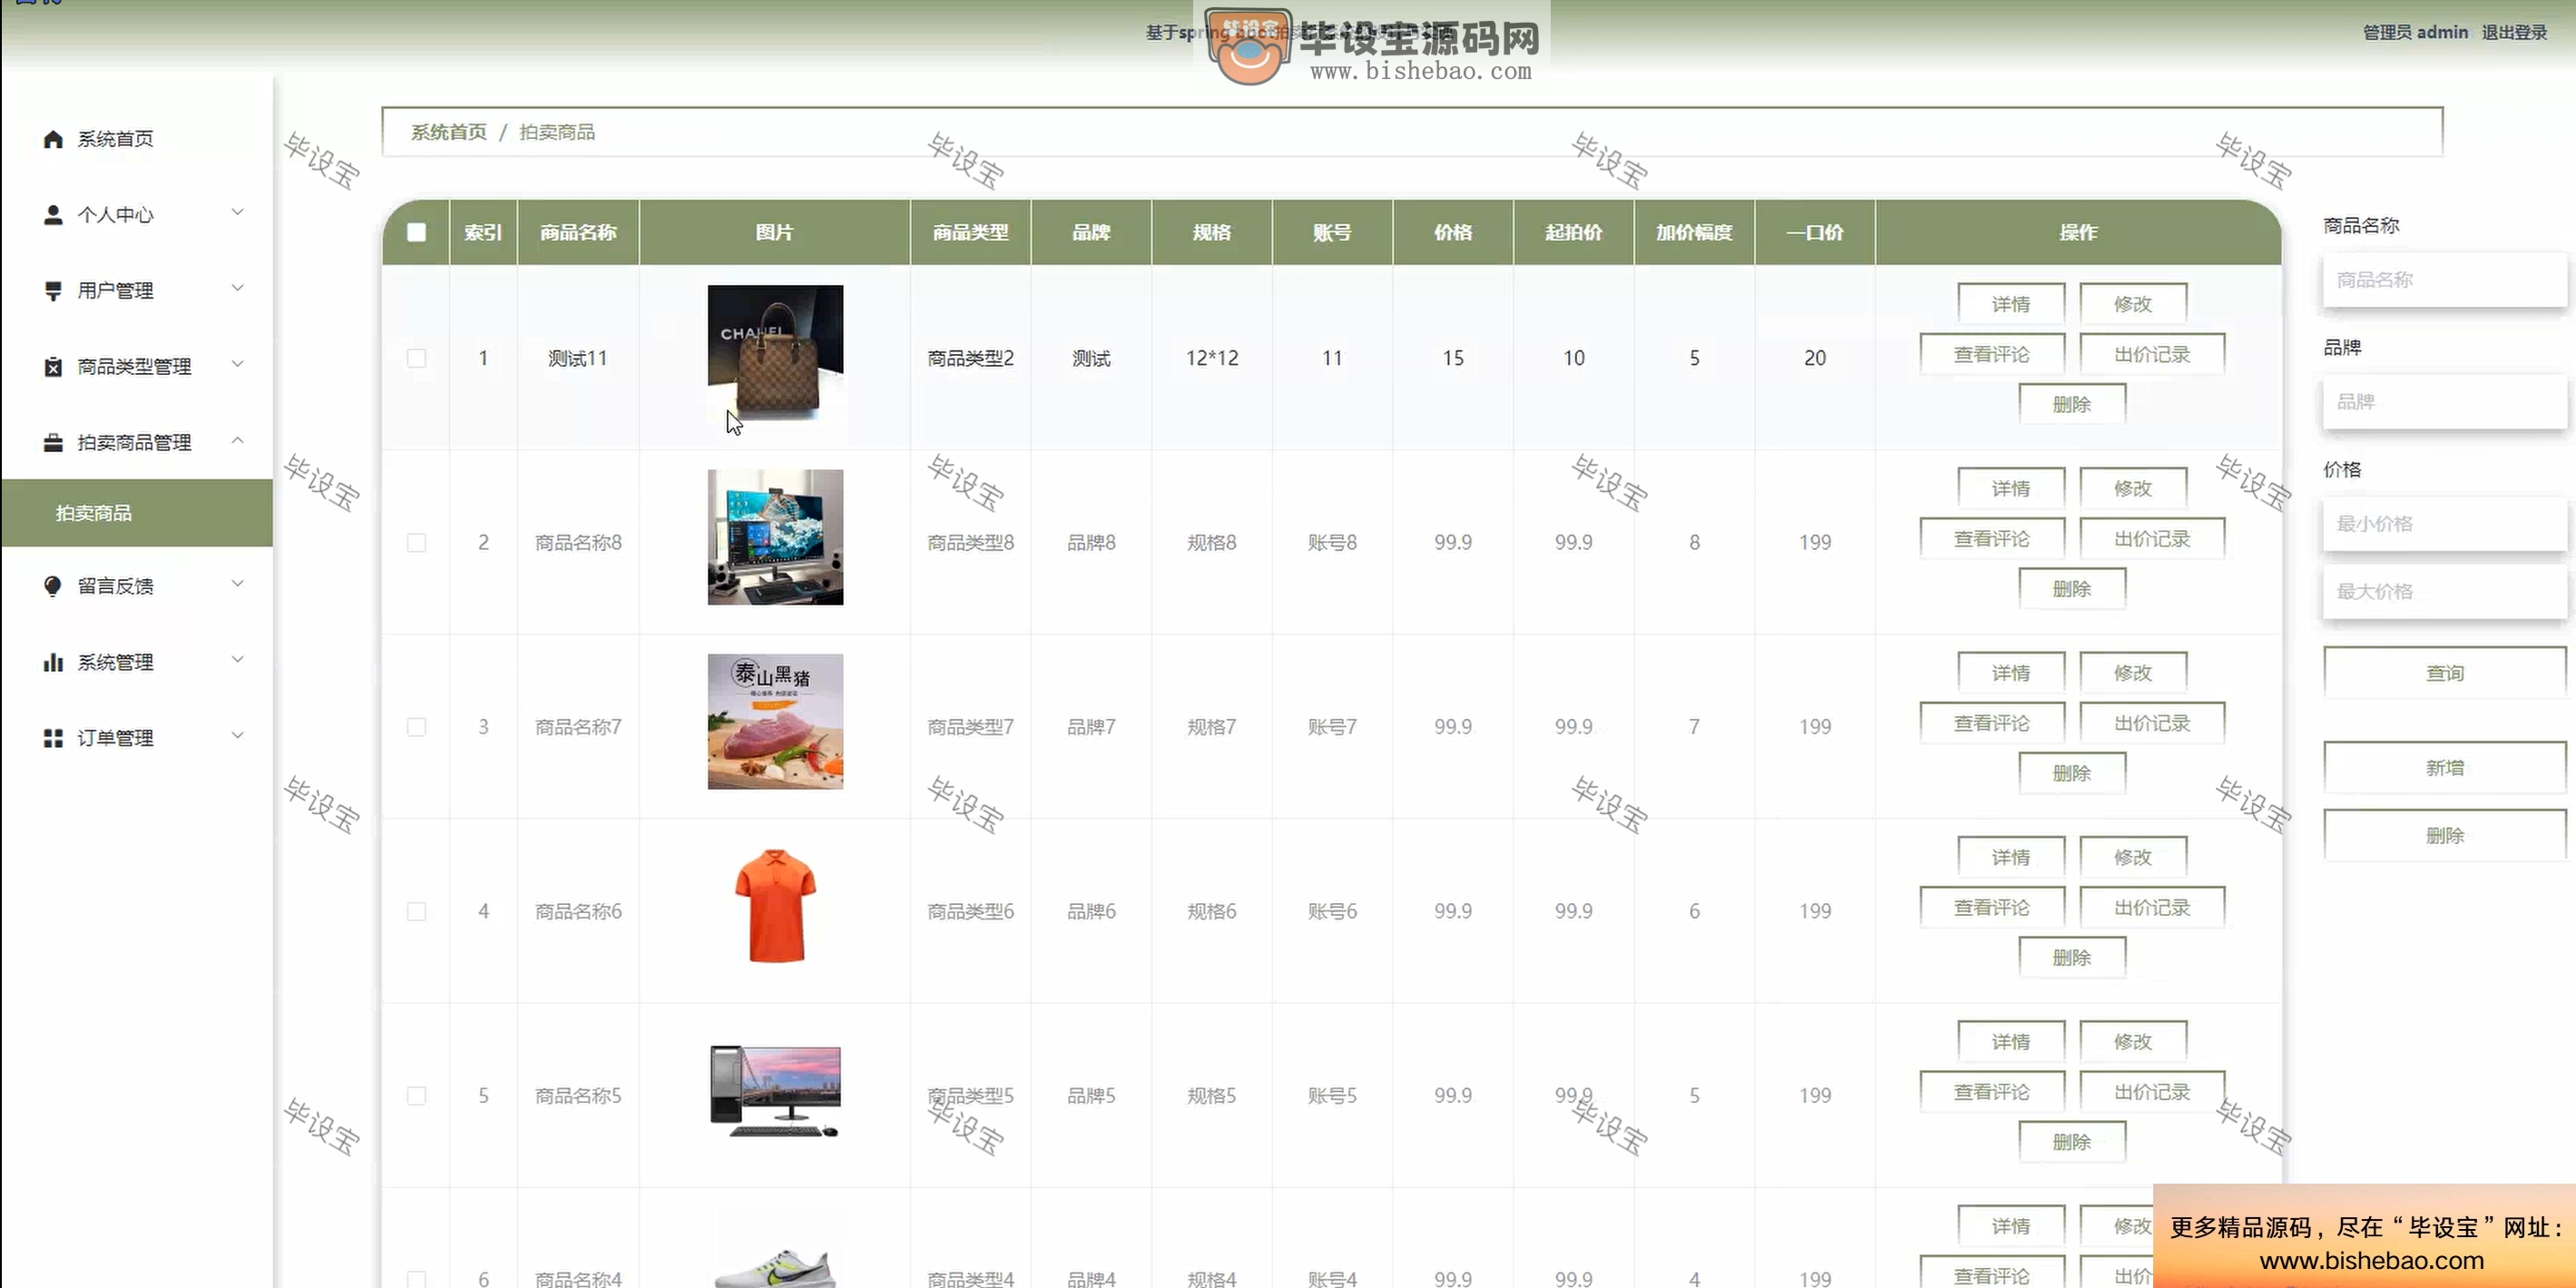Viewport: 2576px width, 1288px height.
Task: Click the 订单管理 grid icon
Action: point(53,738)
